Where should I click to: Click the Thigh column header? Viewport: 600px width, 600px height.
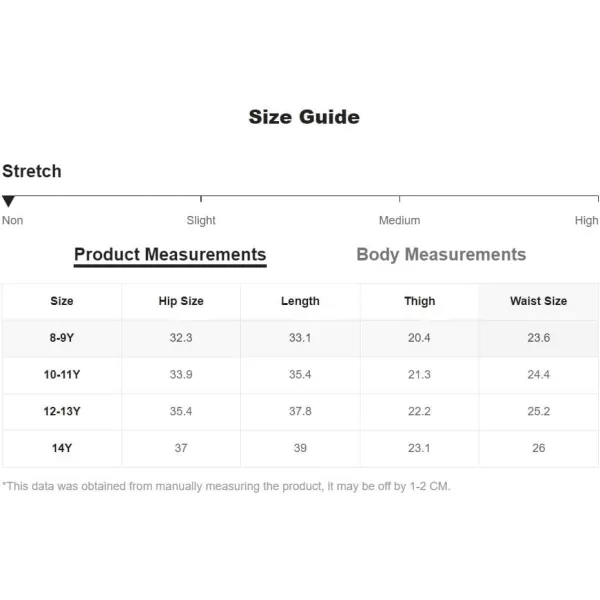(419, 302)
